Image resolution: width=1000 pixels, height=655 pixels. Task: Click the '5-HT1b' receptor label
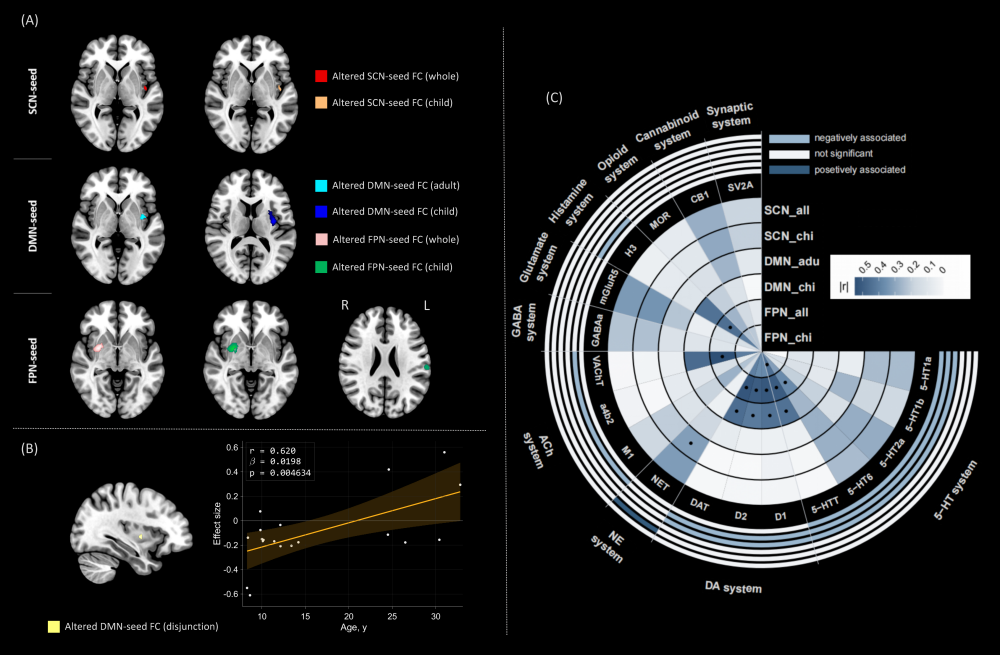coord(915,415)
